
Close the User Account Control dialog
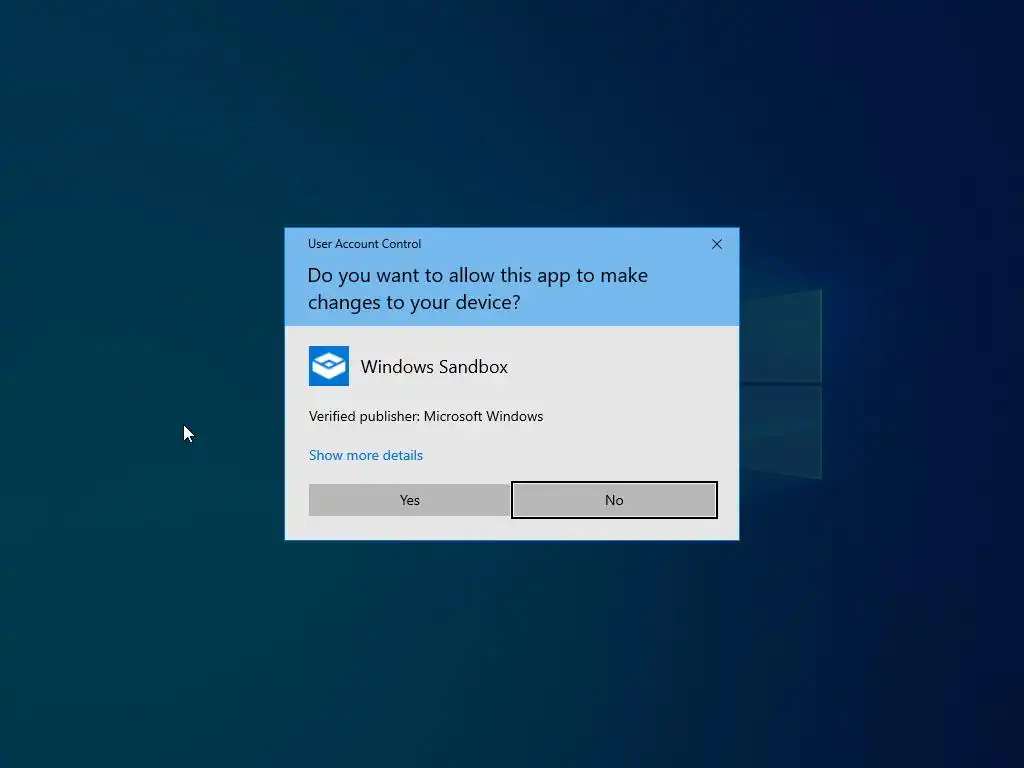click(716, 244)
